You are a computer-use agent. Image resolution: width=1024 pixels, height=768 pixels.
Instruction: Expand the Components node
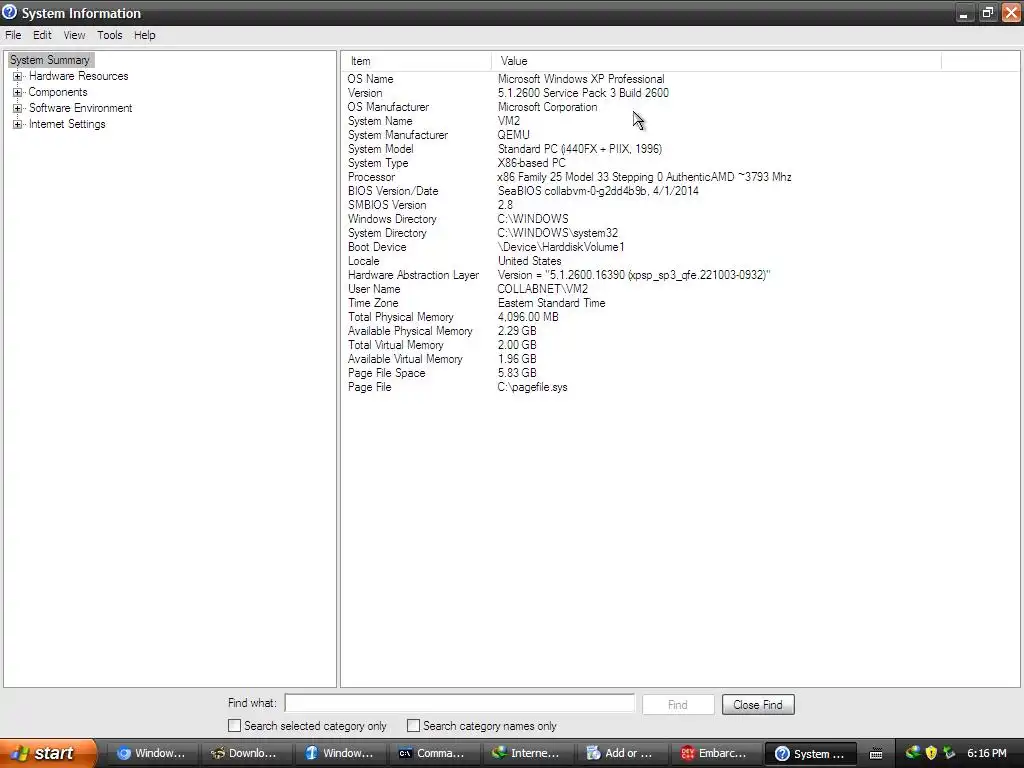pyautogui.click(x=18, y=92)
